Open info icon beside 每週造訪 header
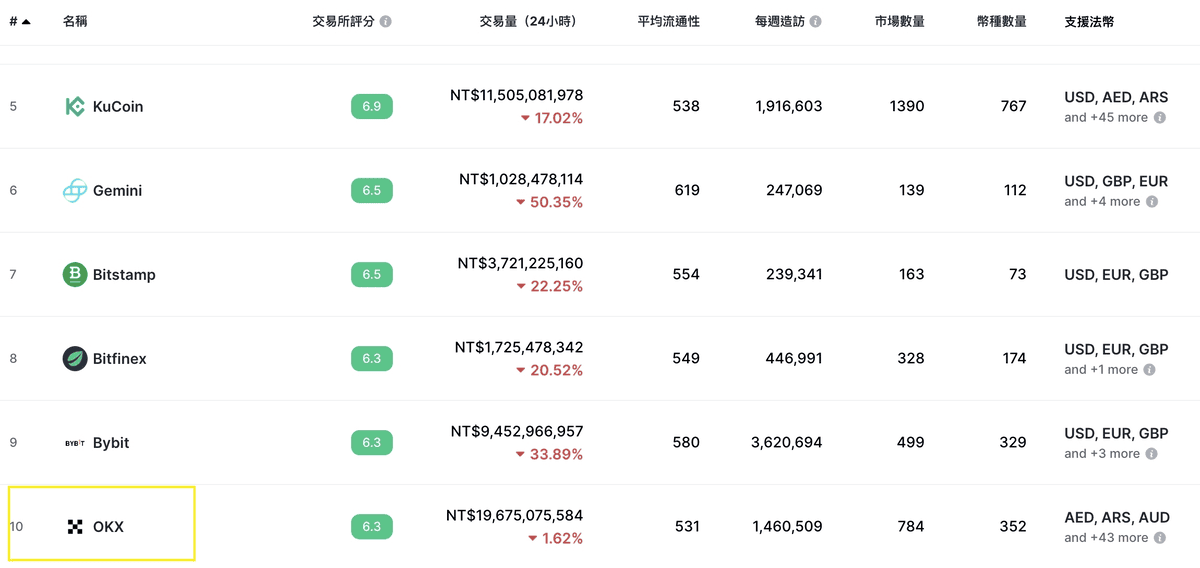Image resolution: width=1200 pixels, height=568 pixels. tap(816, 21)
